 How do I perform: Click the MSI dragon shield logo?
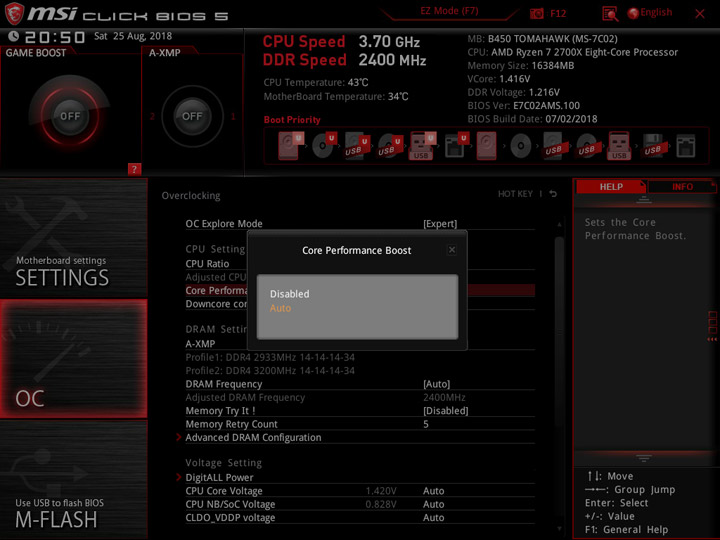coord(14,13)
